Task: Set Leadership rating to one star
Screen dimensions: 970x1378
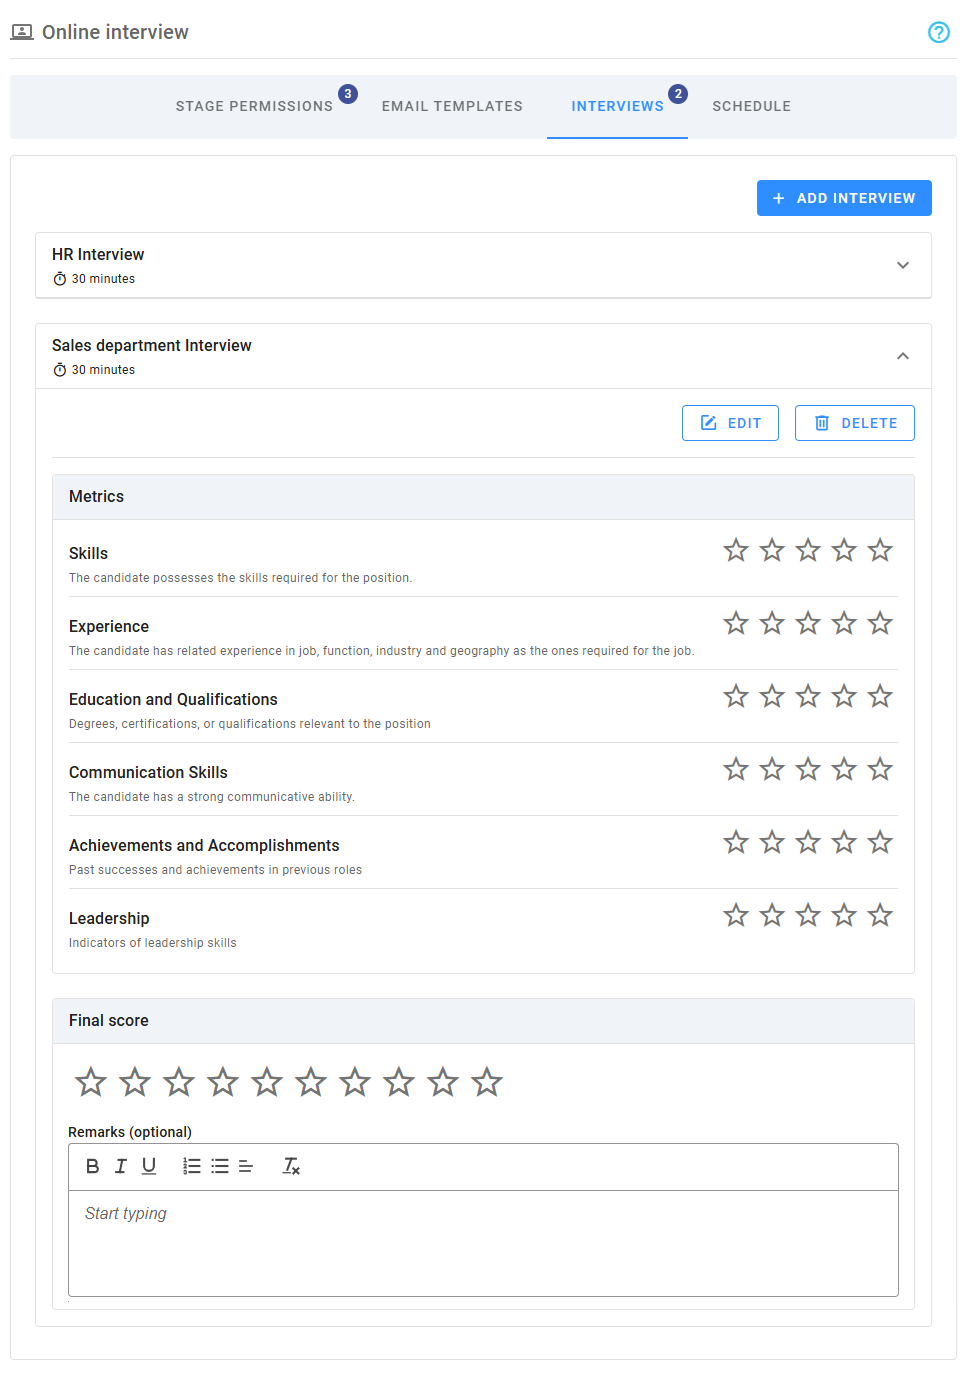Action: click(736, 915)
